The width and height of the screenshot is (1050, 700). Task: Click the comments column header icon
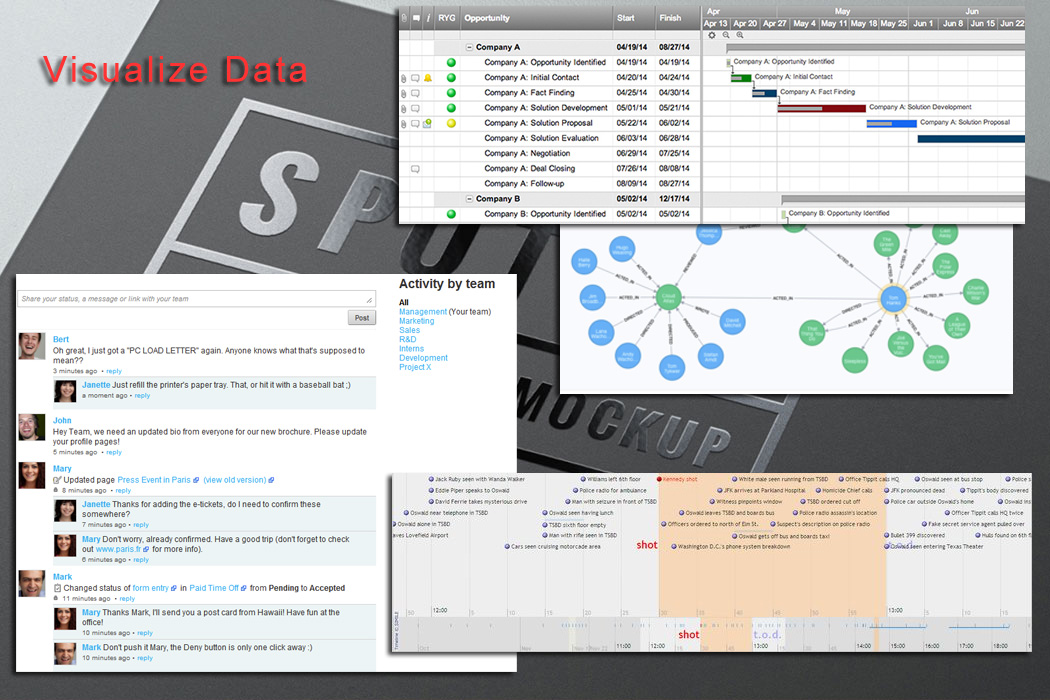(x=416, y=18)
